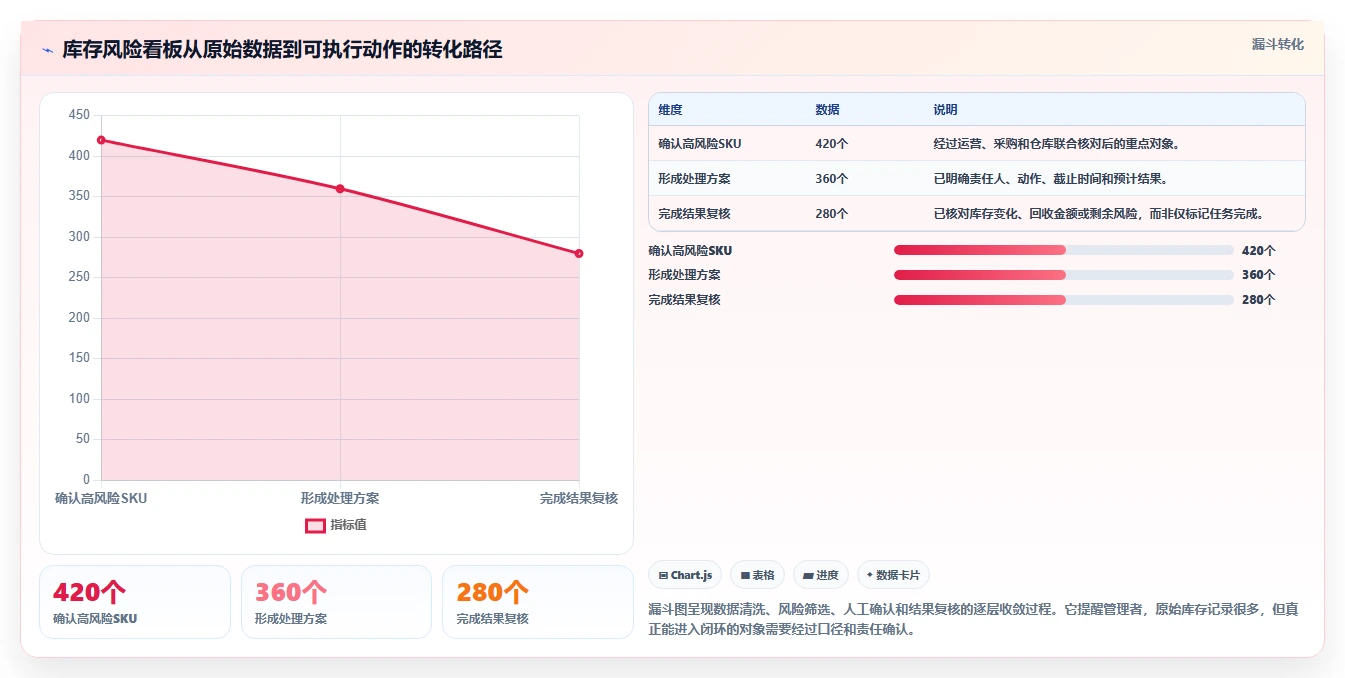This screenshot has width=1345, height=678.
Task: Click the 表格 tag chip
Action: point(758,575)
